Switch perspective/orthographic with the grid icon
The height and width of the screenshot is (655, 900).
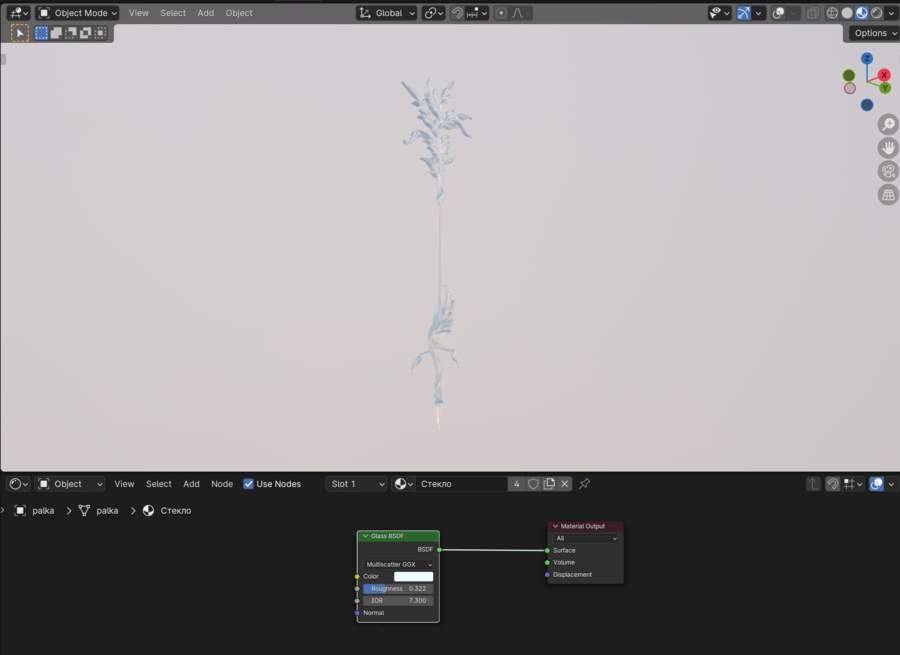(887, 195)
